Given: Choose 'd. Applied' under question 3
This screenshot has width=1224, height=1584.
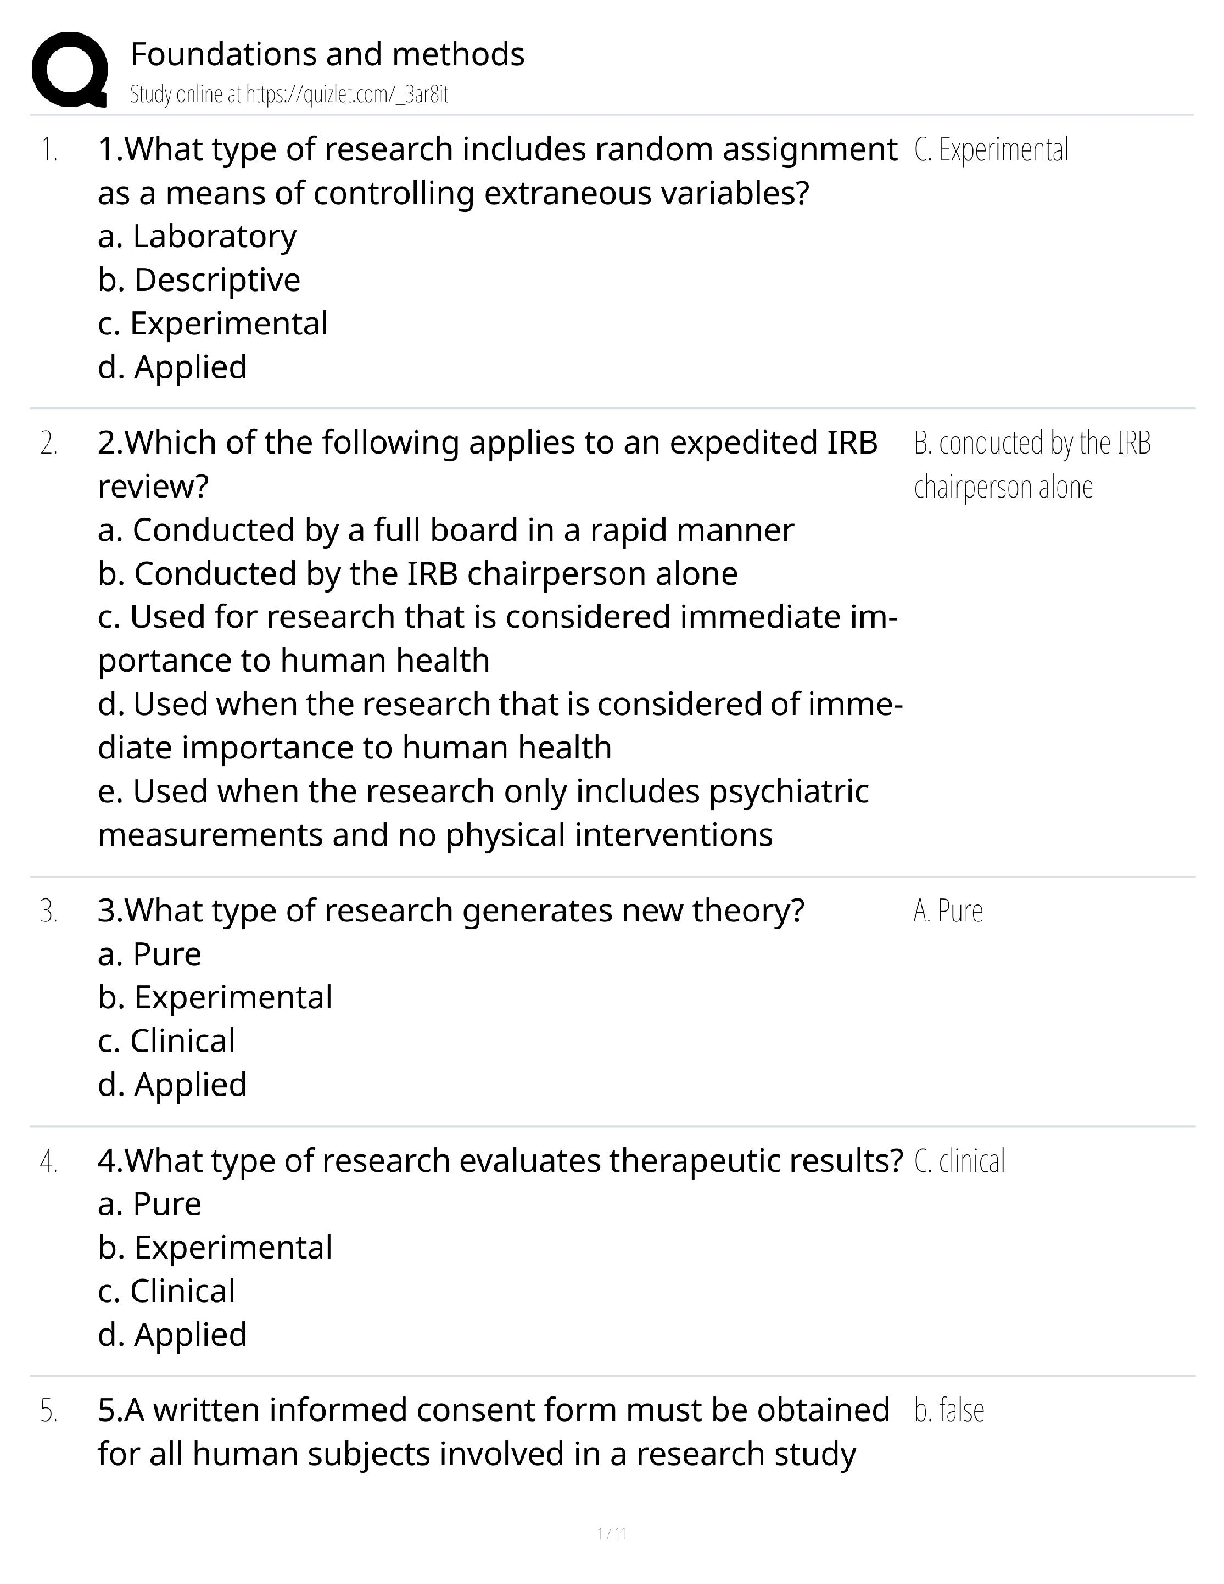Looking at the screenshot, I should (x=172, y=1085).
